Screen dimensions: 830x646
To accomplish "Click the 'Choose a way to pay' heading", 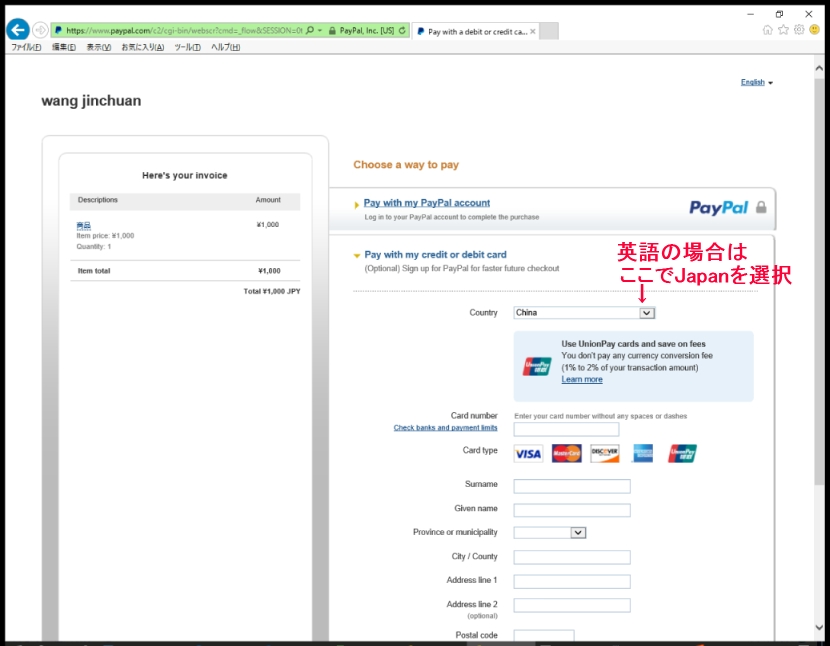I will coord(406,165).
